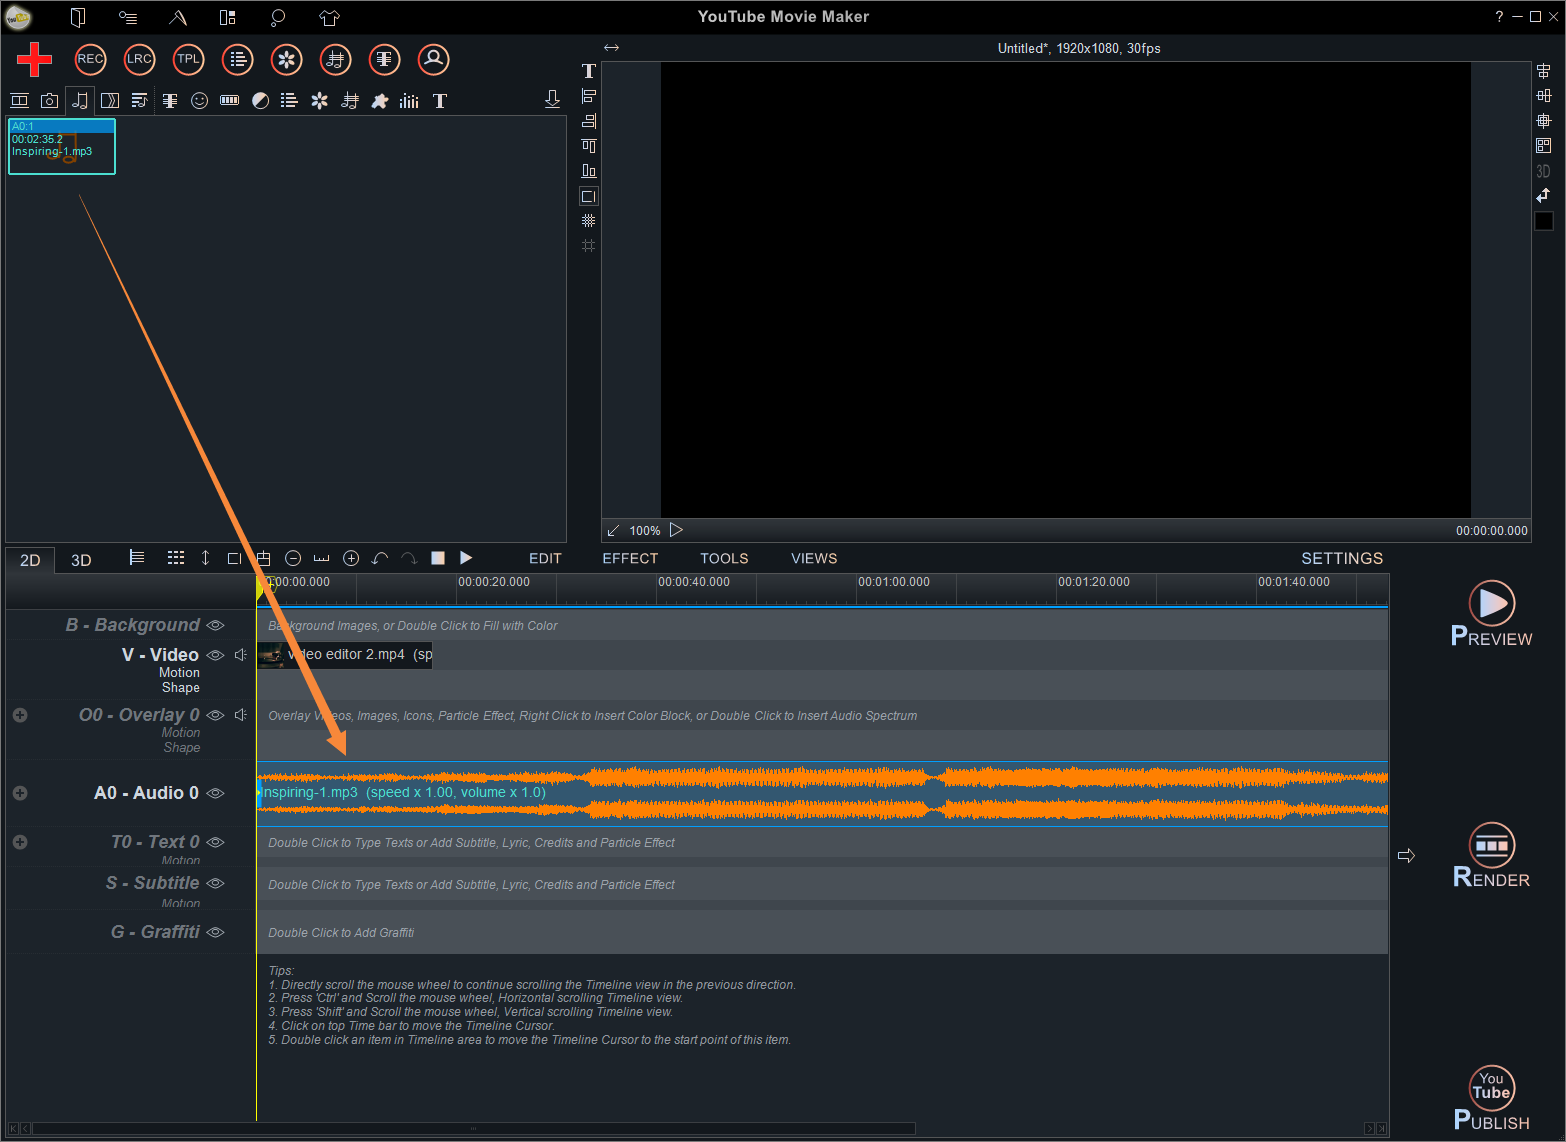Toggle visibility eye for B - Background track
Screen dimensions: 1566x1142
pyautogui.click(x=215, y=625)
